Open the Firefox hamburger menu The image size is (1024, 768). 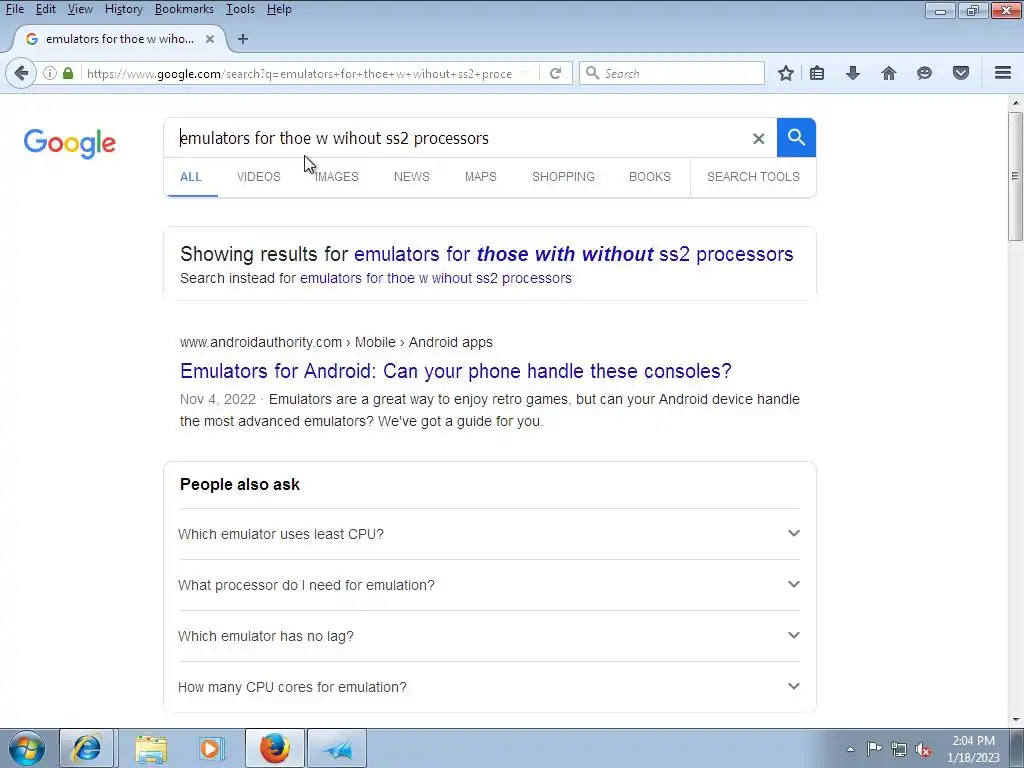1003,73
